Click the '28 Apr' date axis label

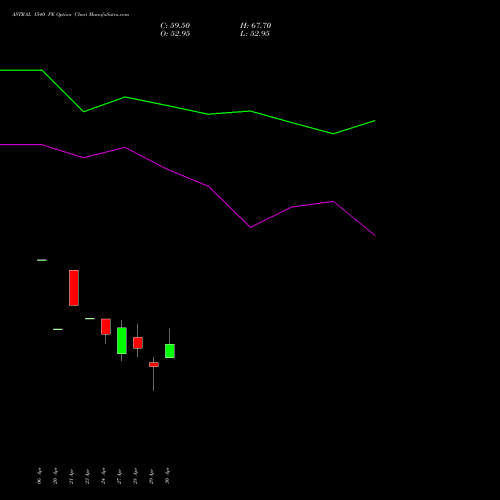pyautogui.click(x=135, y=476)
